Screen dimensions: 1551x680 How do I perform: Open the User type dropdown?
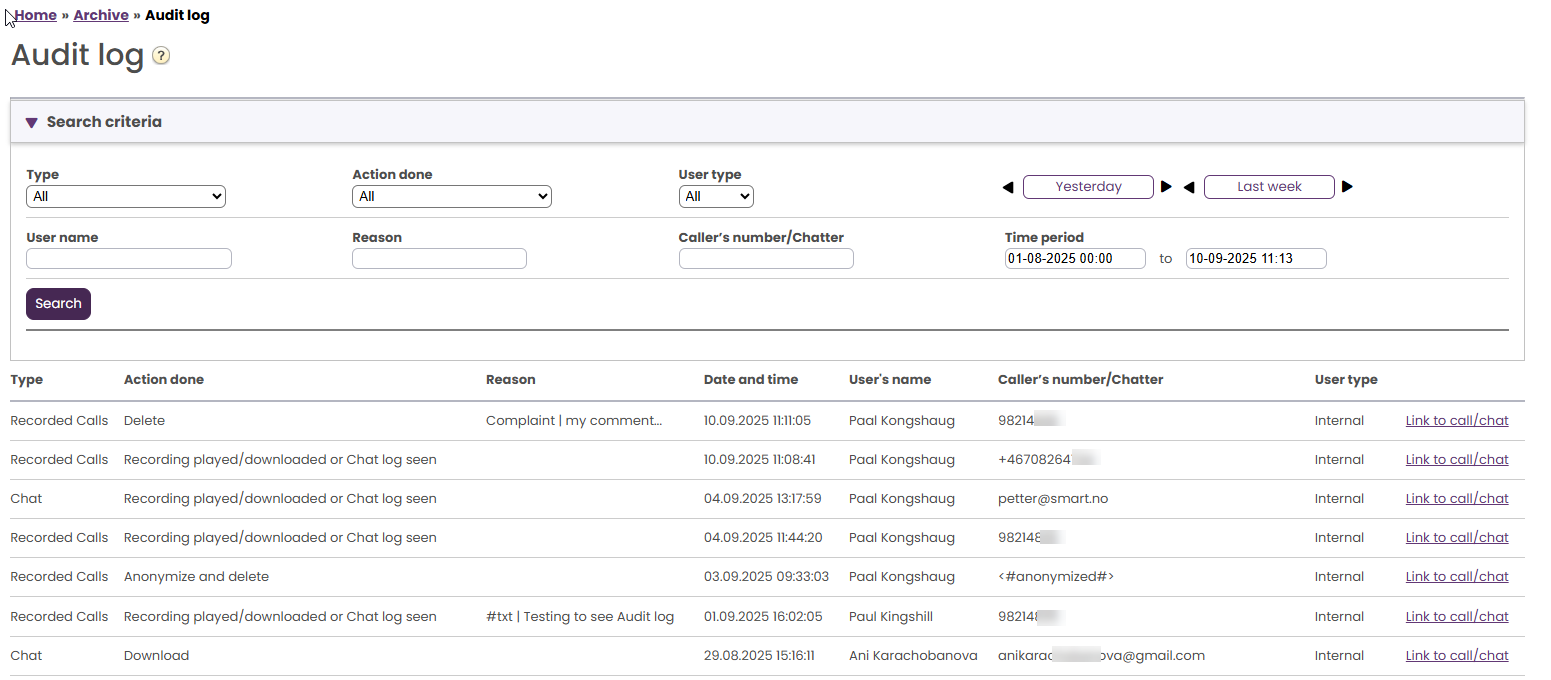coord(716,197)
